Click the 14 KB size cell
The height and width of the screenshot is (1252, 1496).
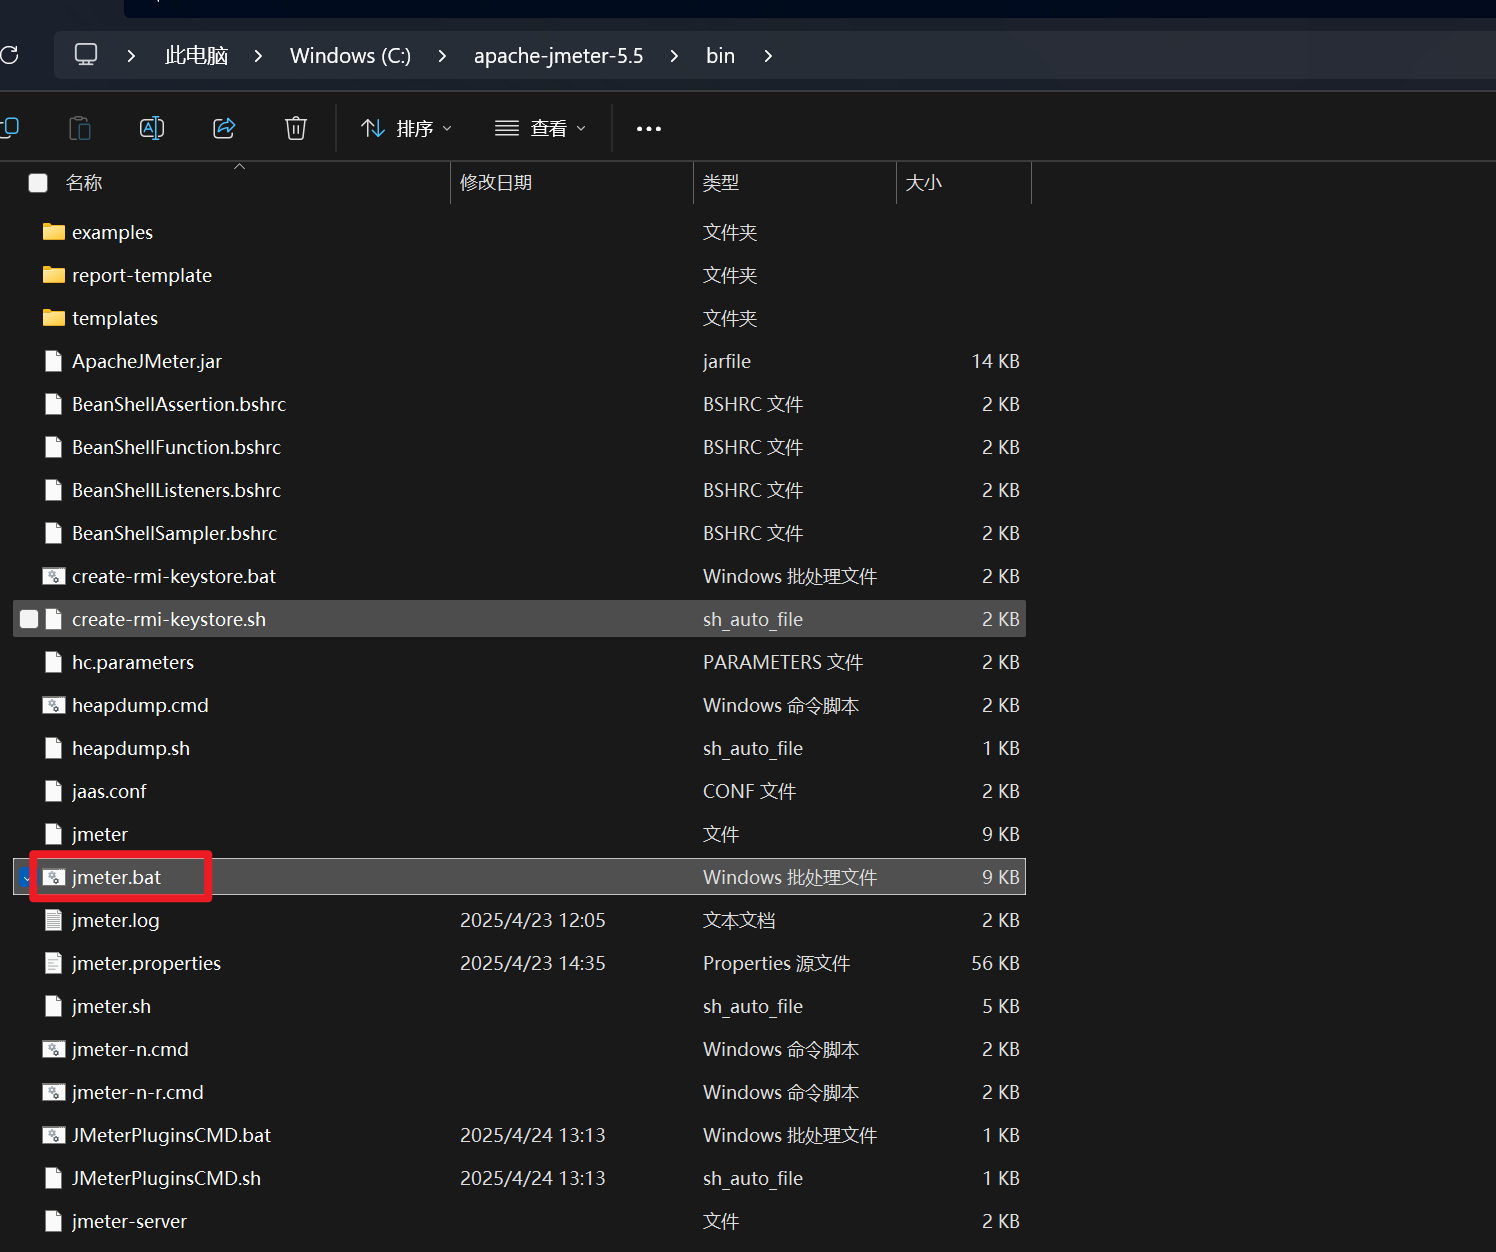[995, 361]
